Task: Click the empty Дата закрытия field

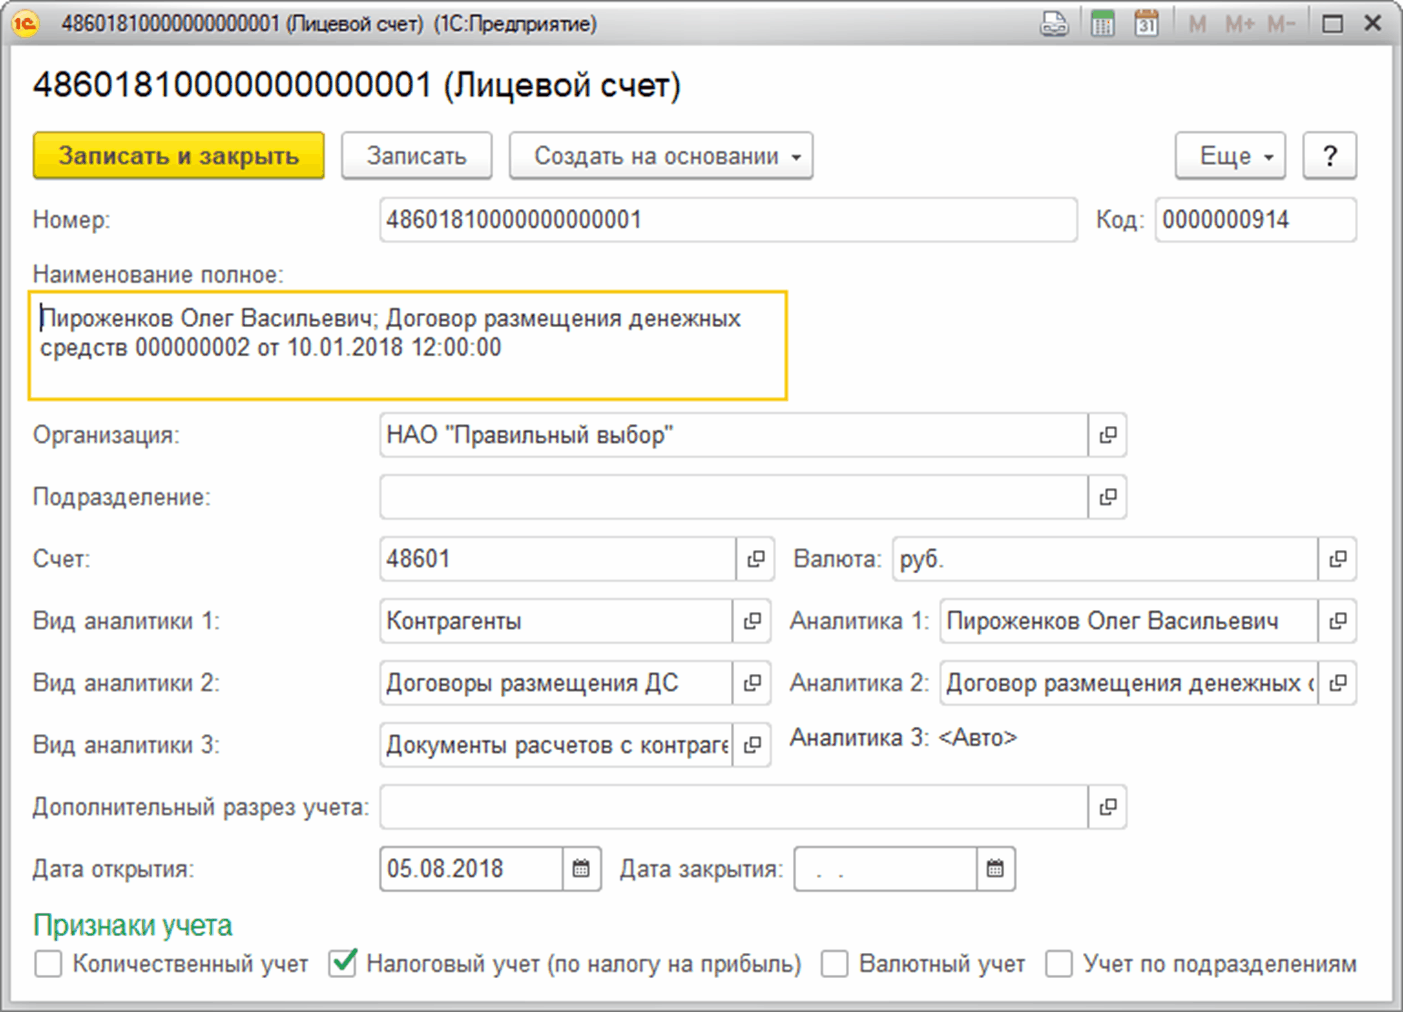Action: [x=885, y=869]
